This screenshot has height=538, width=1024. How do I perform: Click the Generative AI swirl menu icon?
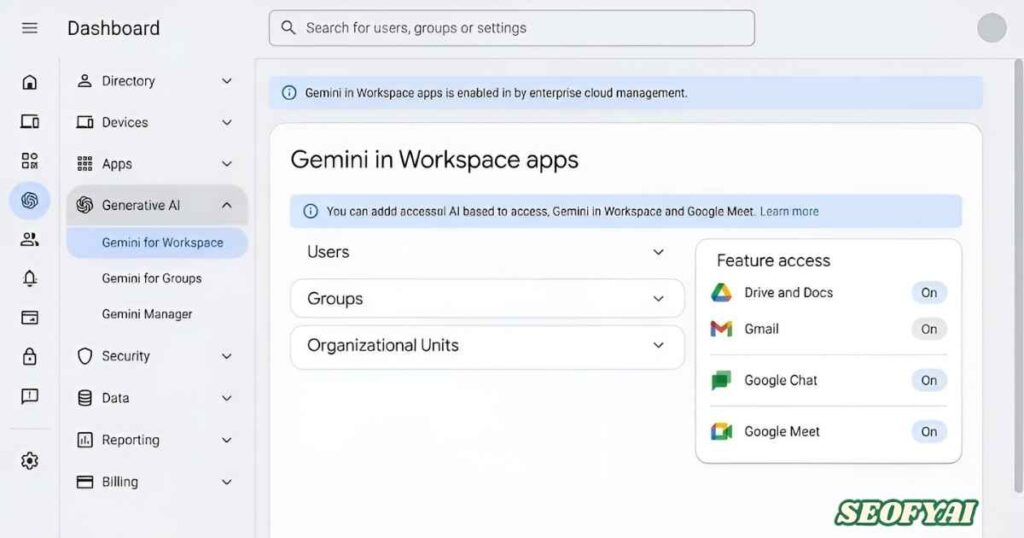pyautogui.click(x=84, y=205)
